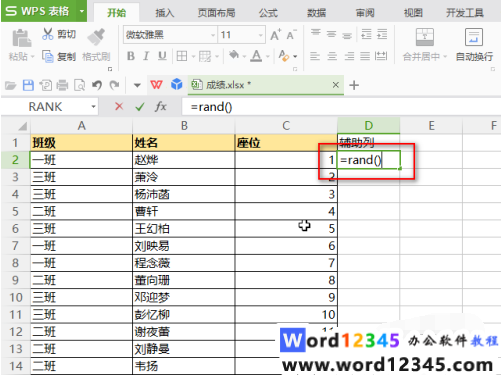
Task: Toggle underline formatting
Action: pos(162,56)
